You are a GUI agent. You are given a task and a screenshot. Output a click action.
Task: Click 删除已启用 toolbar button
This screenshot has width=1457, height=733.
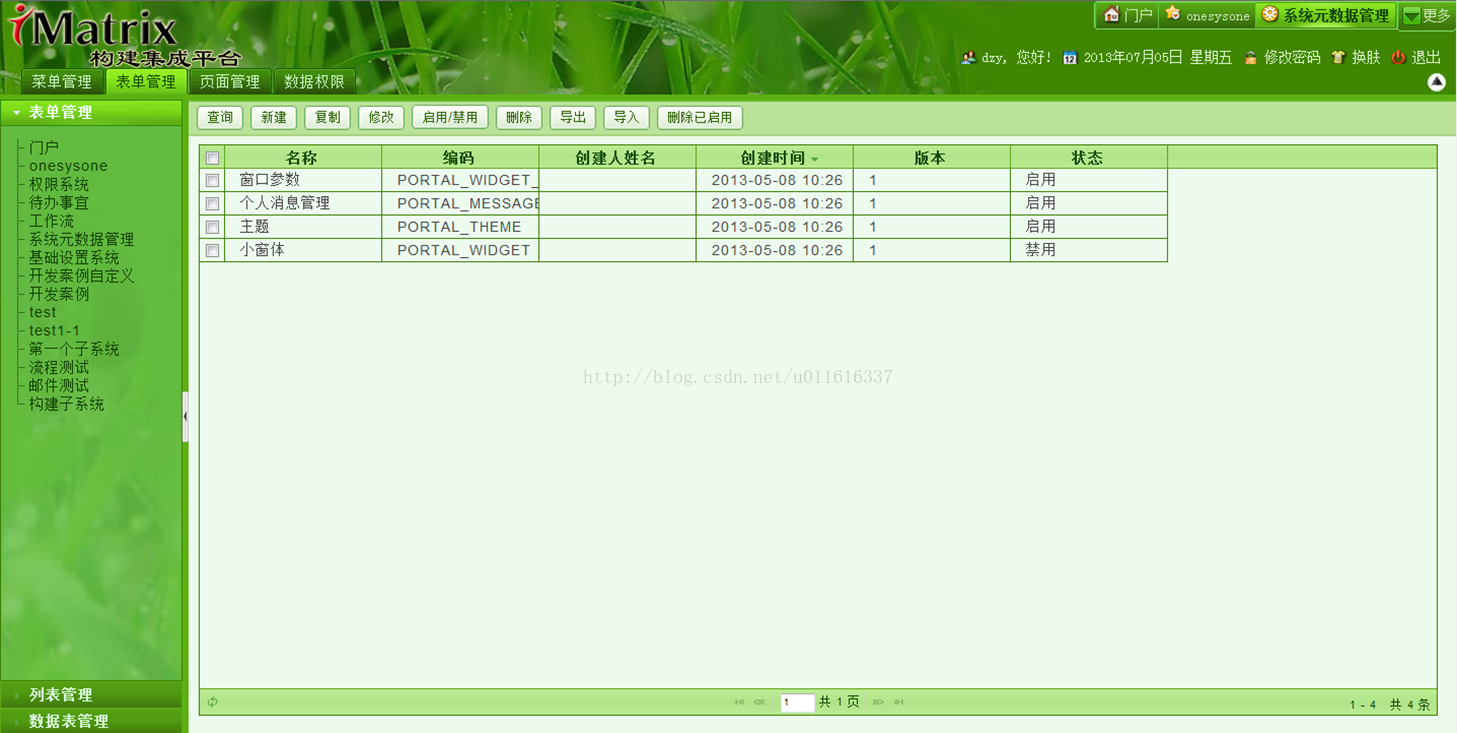click(x=699, y=117)
